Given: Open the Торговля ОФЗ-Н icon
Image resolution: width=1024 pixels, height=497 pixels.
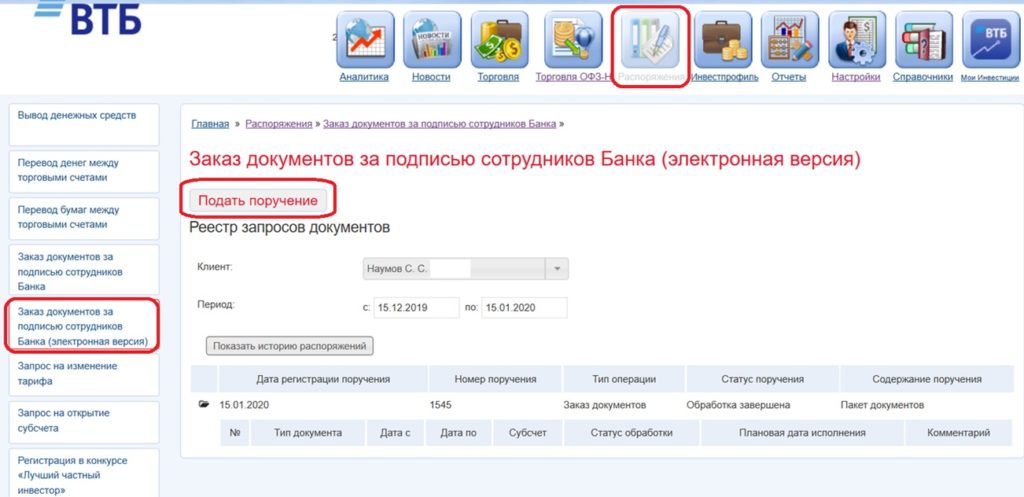Looking at the screenshot, I should 573,39.
